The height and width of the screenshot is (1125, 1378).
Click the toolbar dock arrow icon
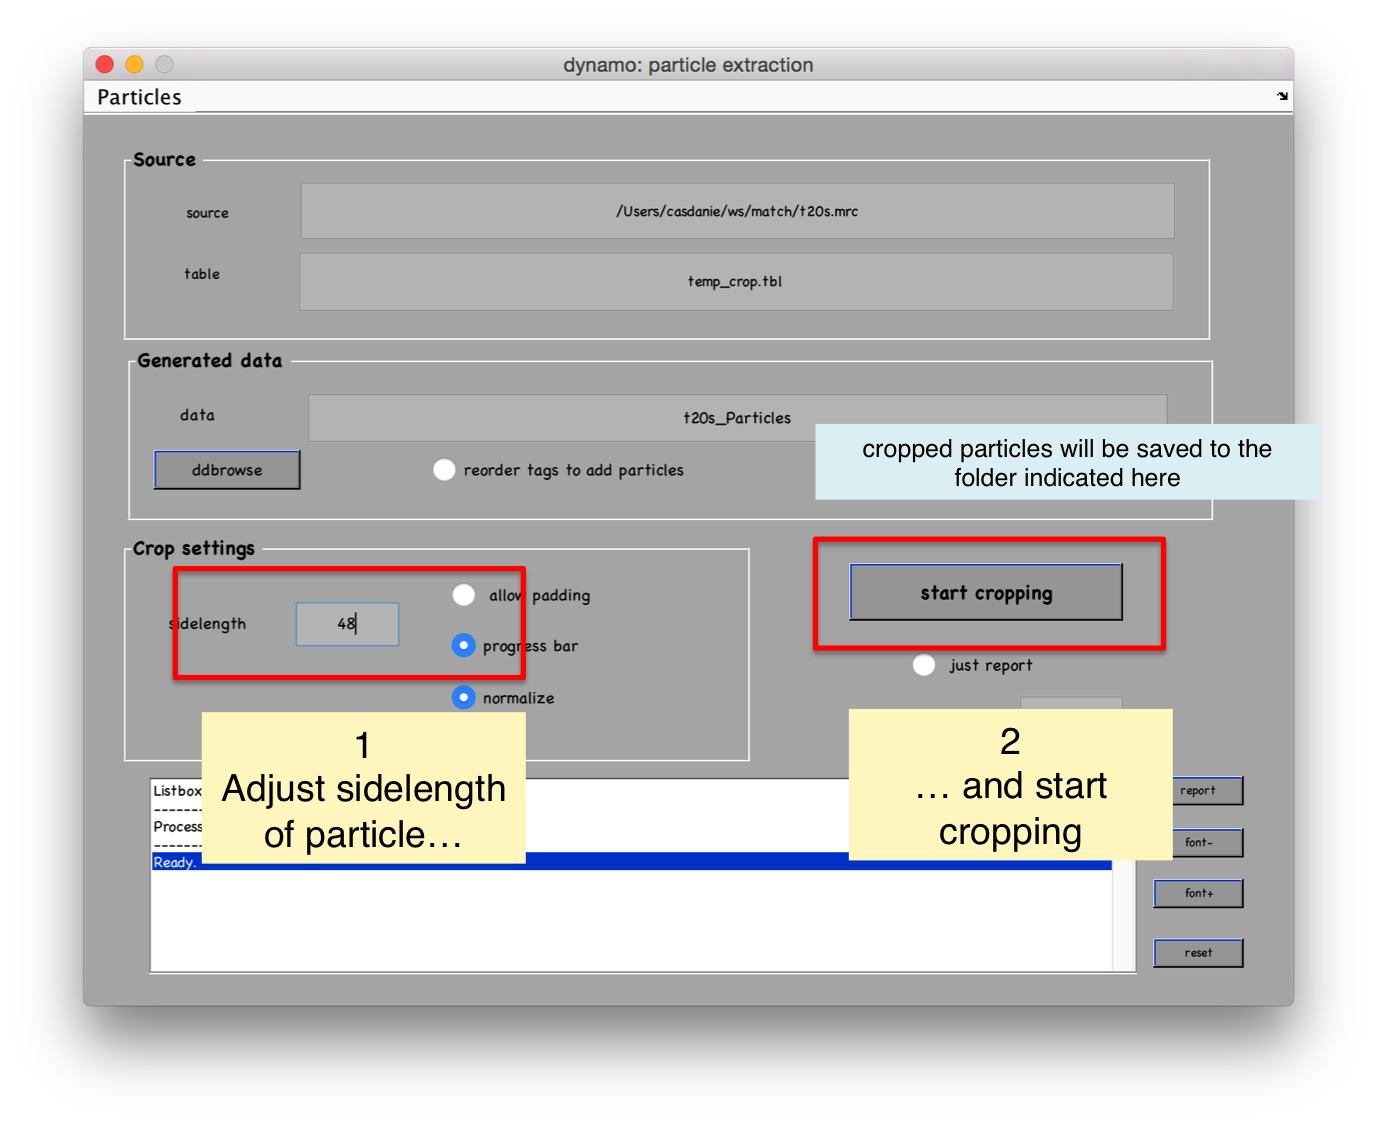point(1282,96)
